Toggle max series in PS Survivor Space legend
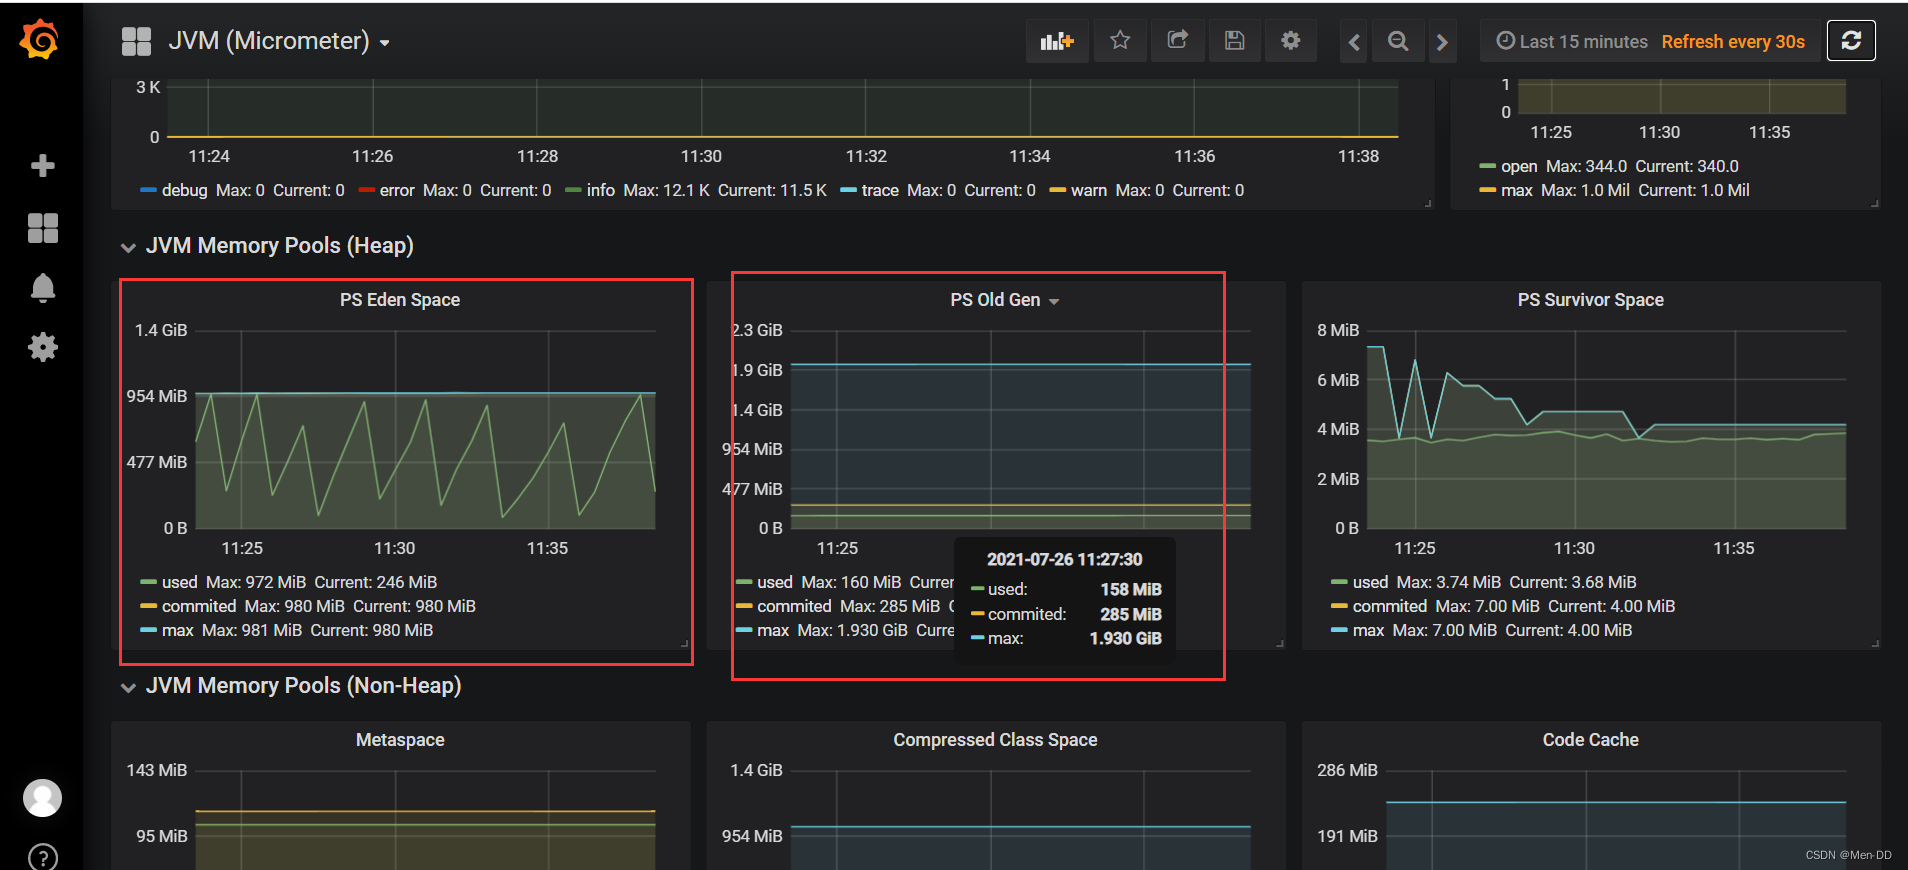This screenshot has width=1908, height=870. pos(1368,630)
